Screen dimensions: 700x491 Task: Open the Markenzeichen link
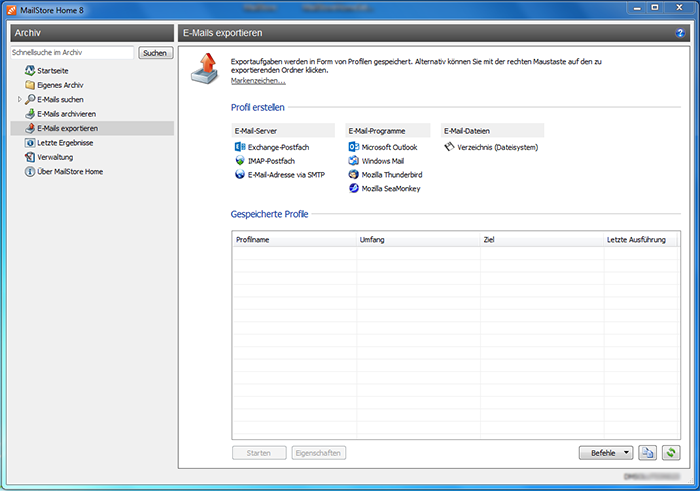tap(258, 80)
